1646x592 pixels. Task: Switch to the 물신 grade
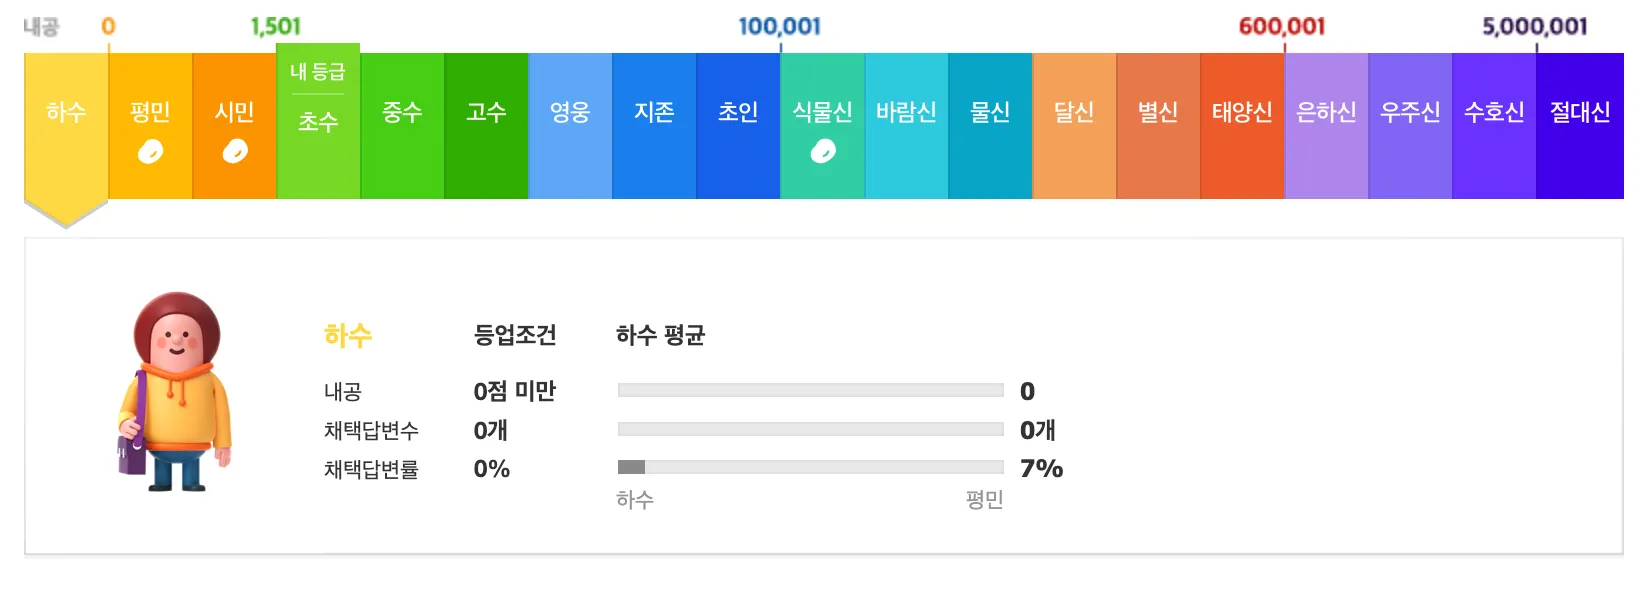tap(990, 126)
